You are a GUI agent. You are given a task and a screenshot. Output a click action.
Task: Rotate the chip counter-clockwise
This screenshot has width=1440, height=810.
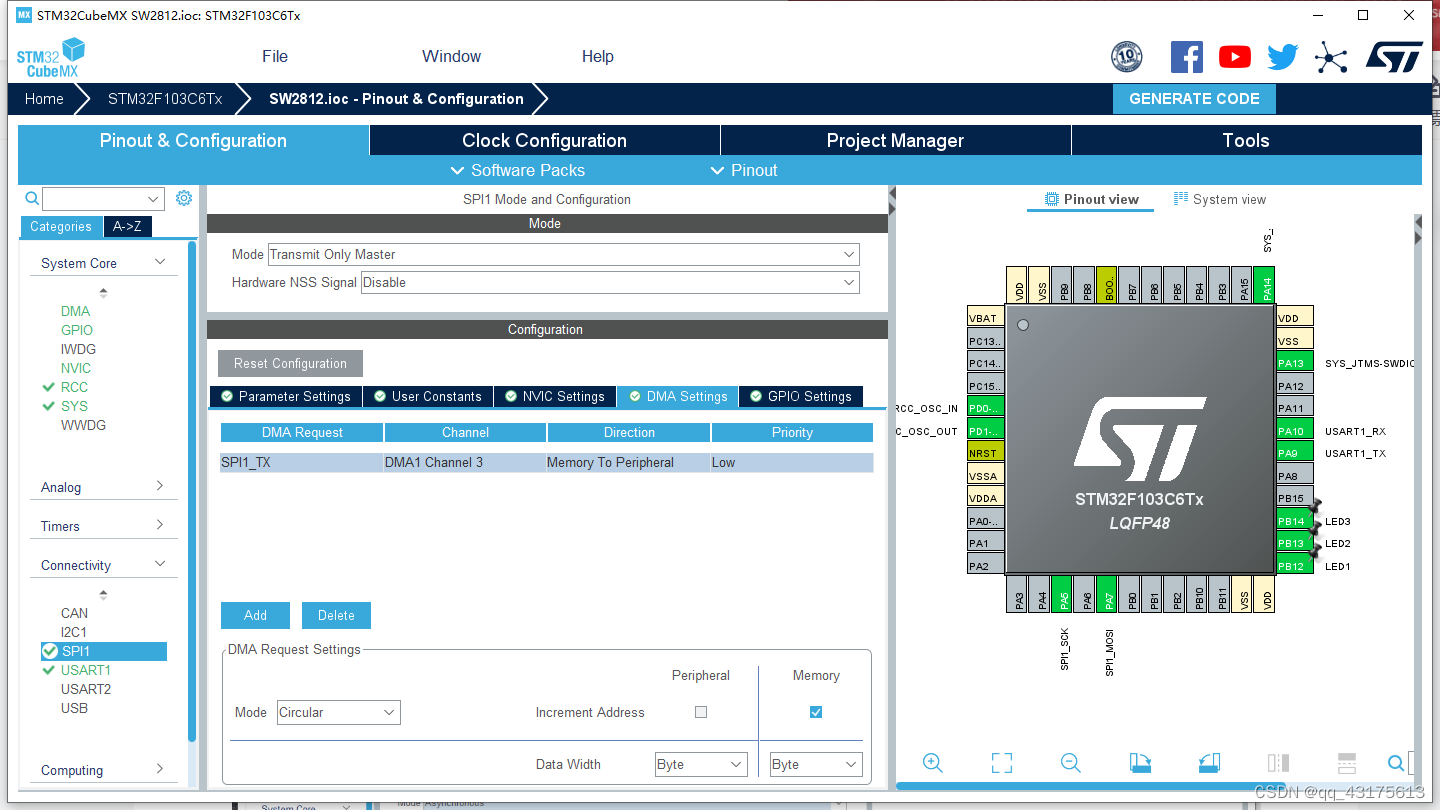point(1209,763)
